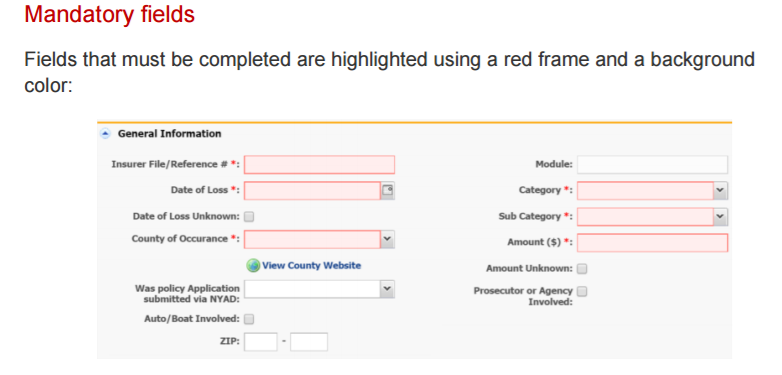782x375 pixels.
Task: Tick Prosecutor or Agency Involved checkbox
Action: pyautogui.click(x=582, y=291)
